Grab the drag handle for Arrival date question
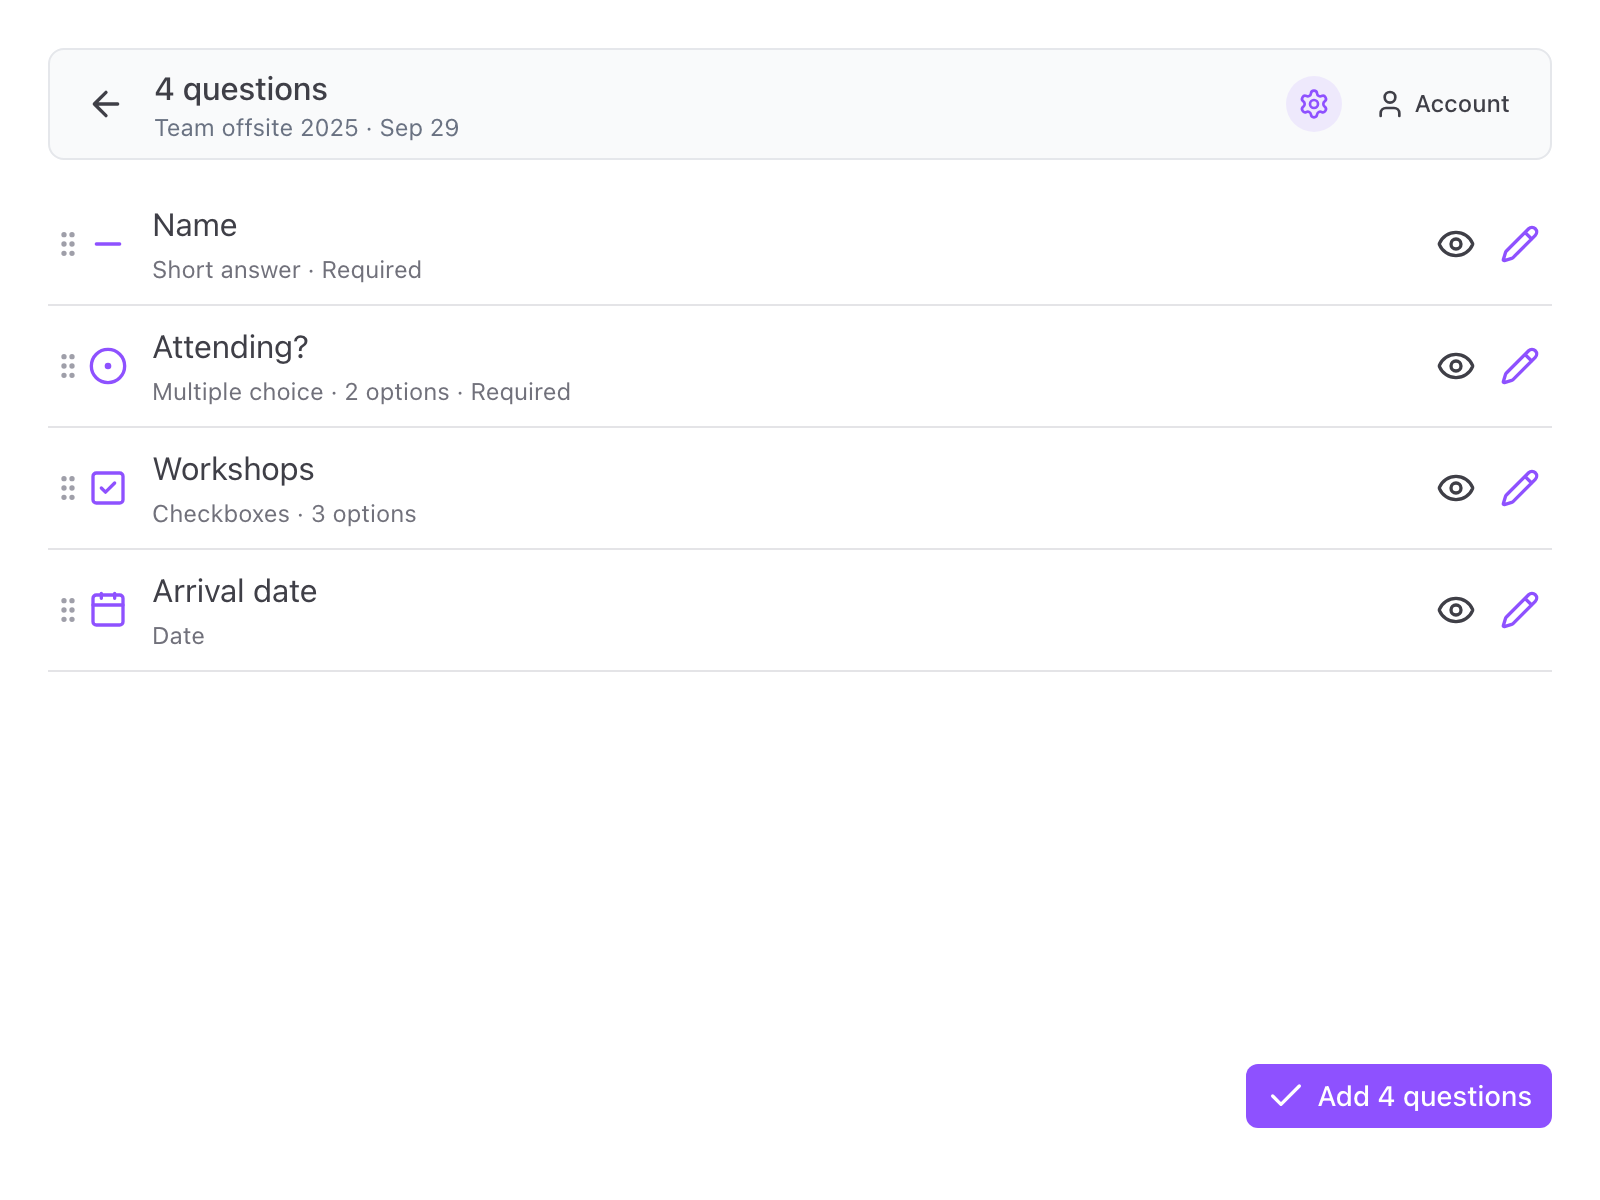This screenshot has width=1600, height=1200. [x=68, y=610]
